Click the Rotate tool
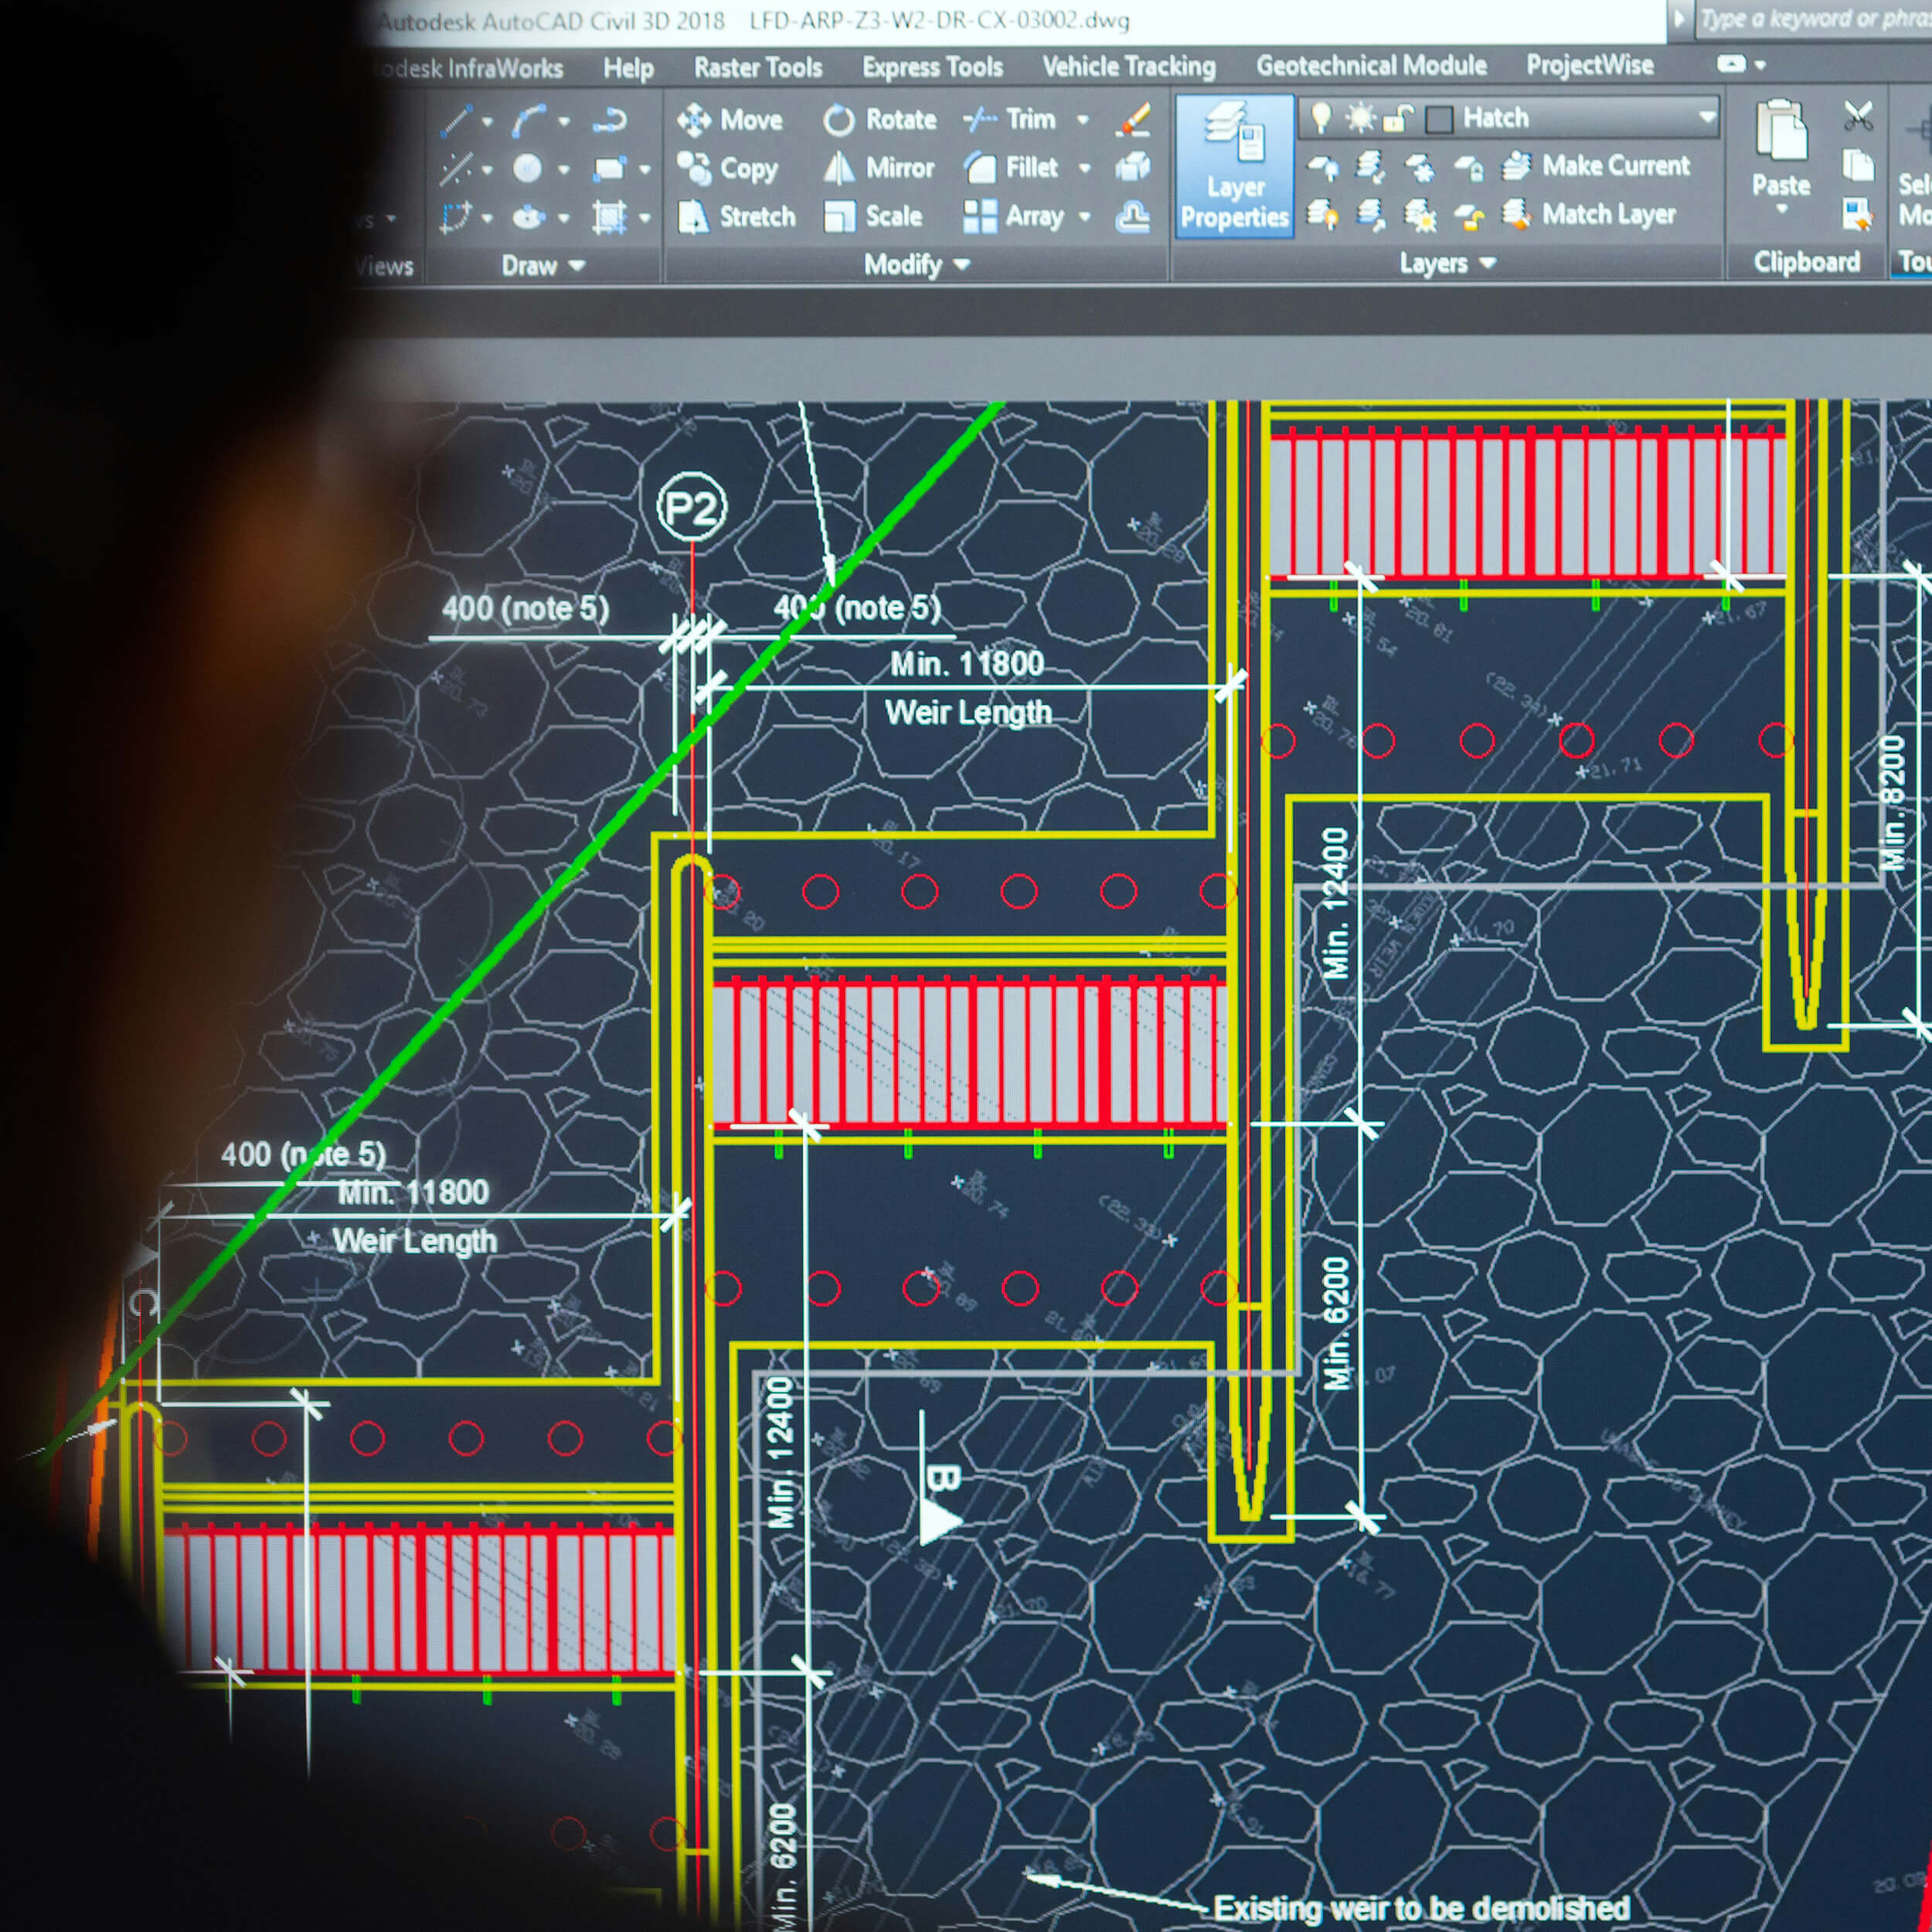The width and height of the screenshot is (1932, 1932). pos(879,120)
